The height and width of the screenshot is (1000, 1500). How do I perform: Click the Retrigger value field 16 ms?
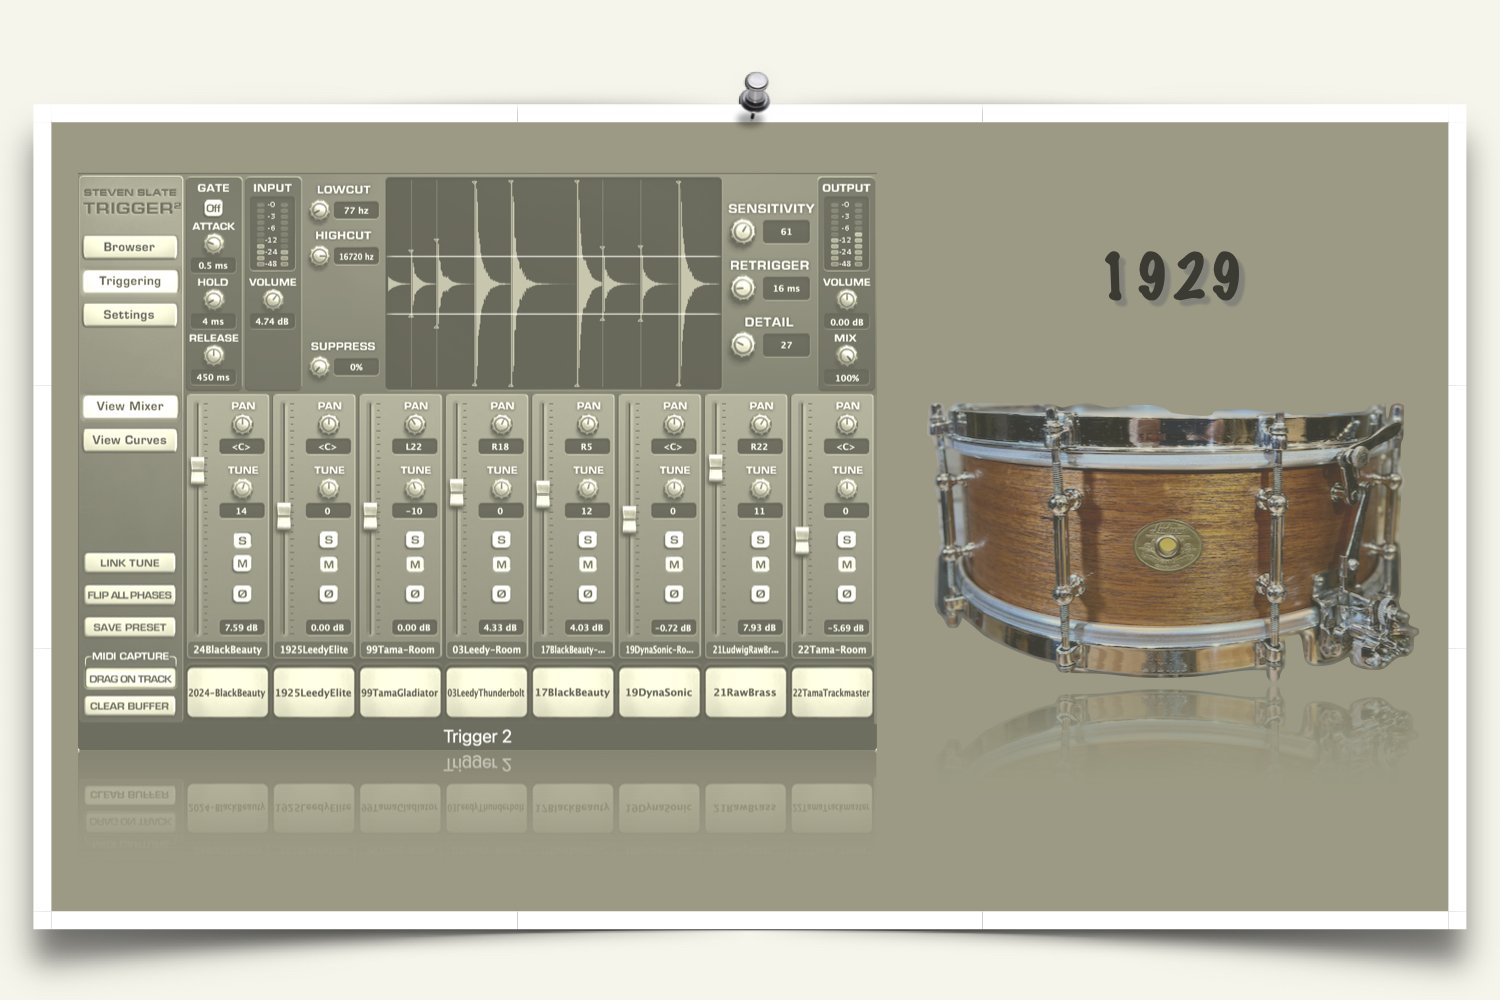786,289
